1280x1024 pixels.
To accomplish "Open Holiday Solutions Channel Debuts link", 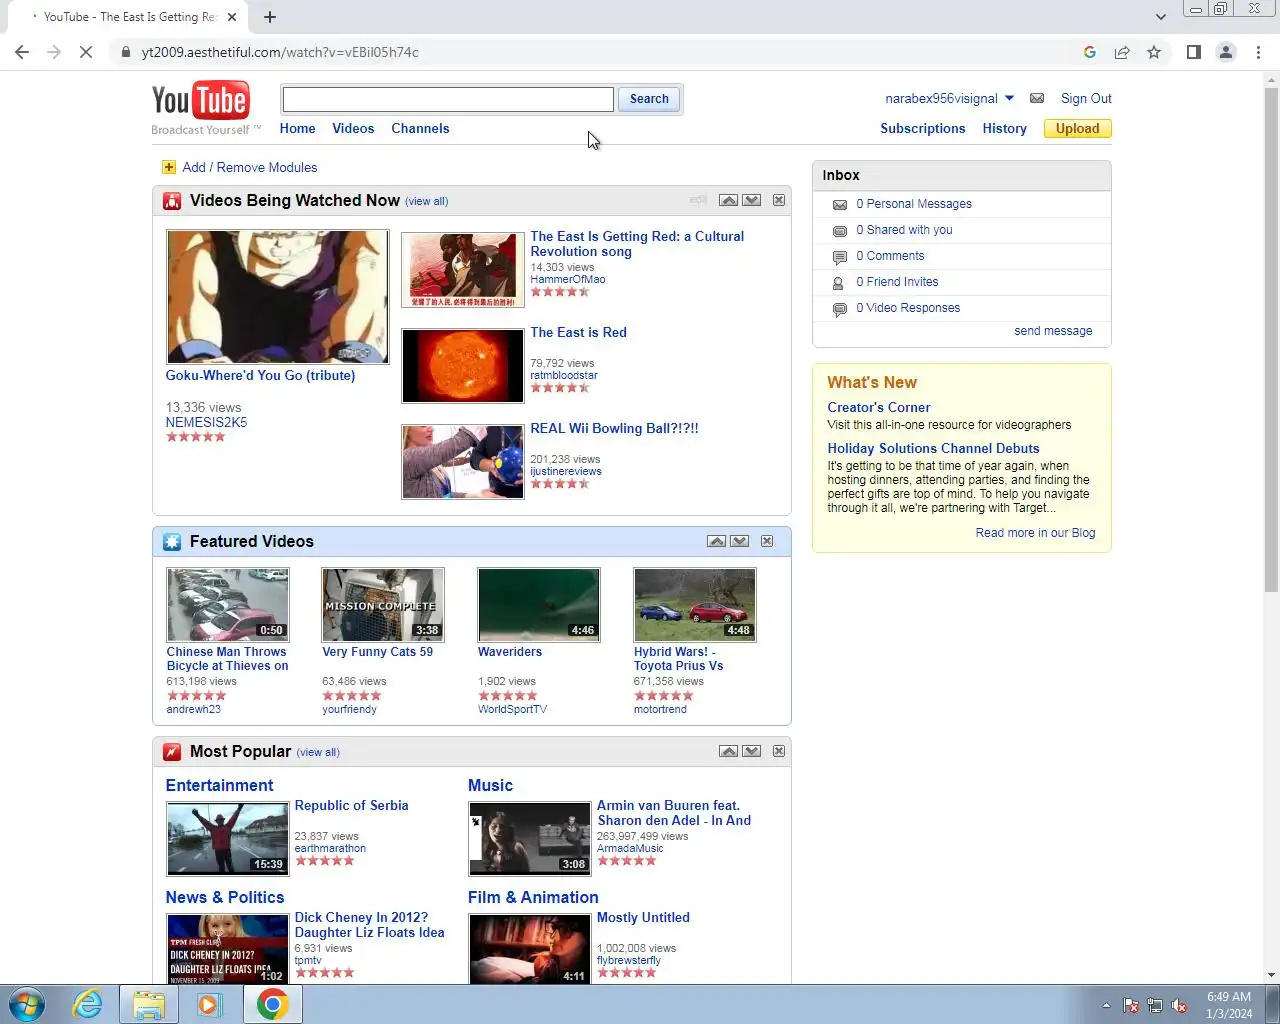I will point(933,448).
